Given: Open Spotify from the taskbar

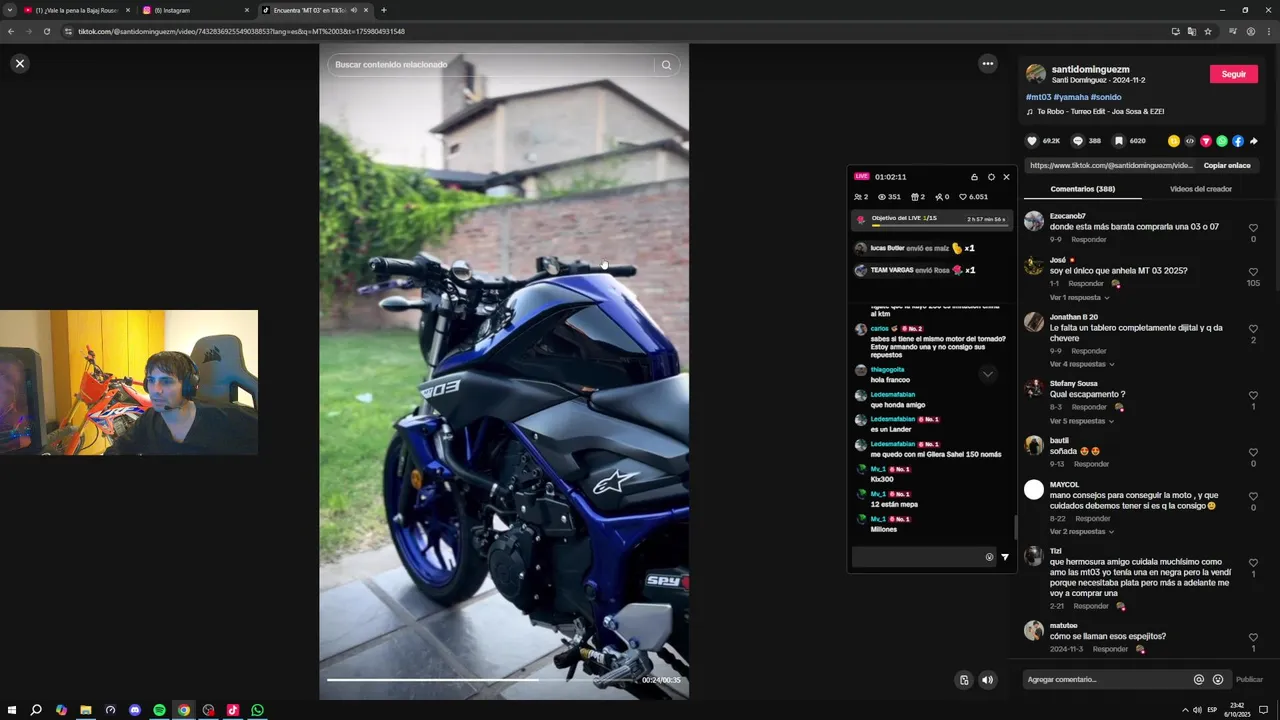Looking at the screenshot, I should [159, 710].
